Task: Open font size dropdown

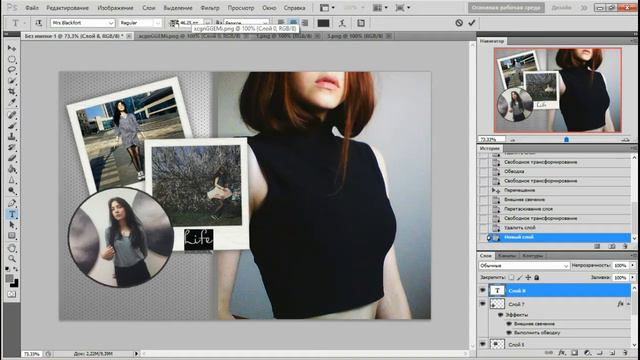Action: pyautogui.click(x=207, y=23)
